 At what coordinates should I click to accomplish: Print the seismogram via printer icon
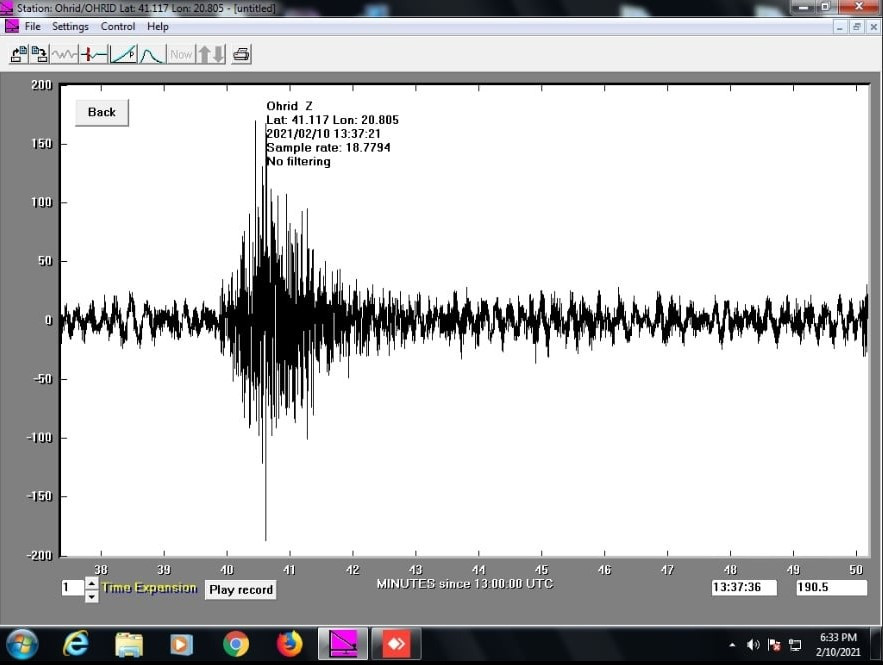[241, 54]
